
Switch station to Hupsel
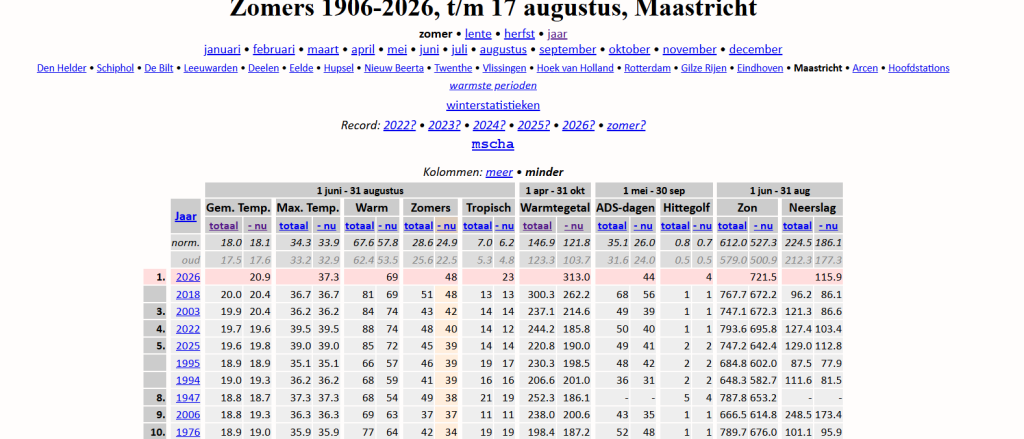click(339, 68)
